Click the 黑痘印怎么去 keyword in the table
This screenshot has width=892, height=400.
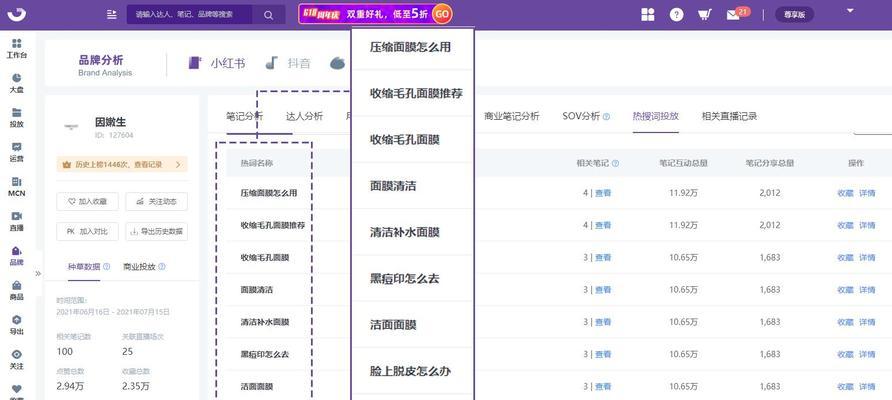point(265,354)
